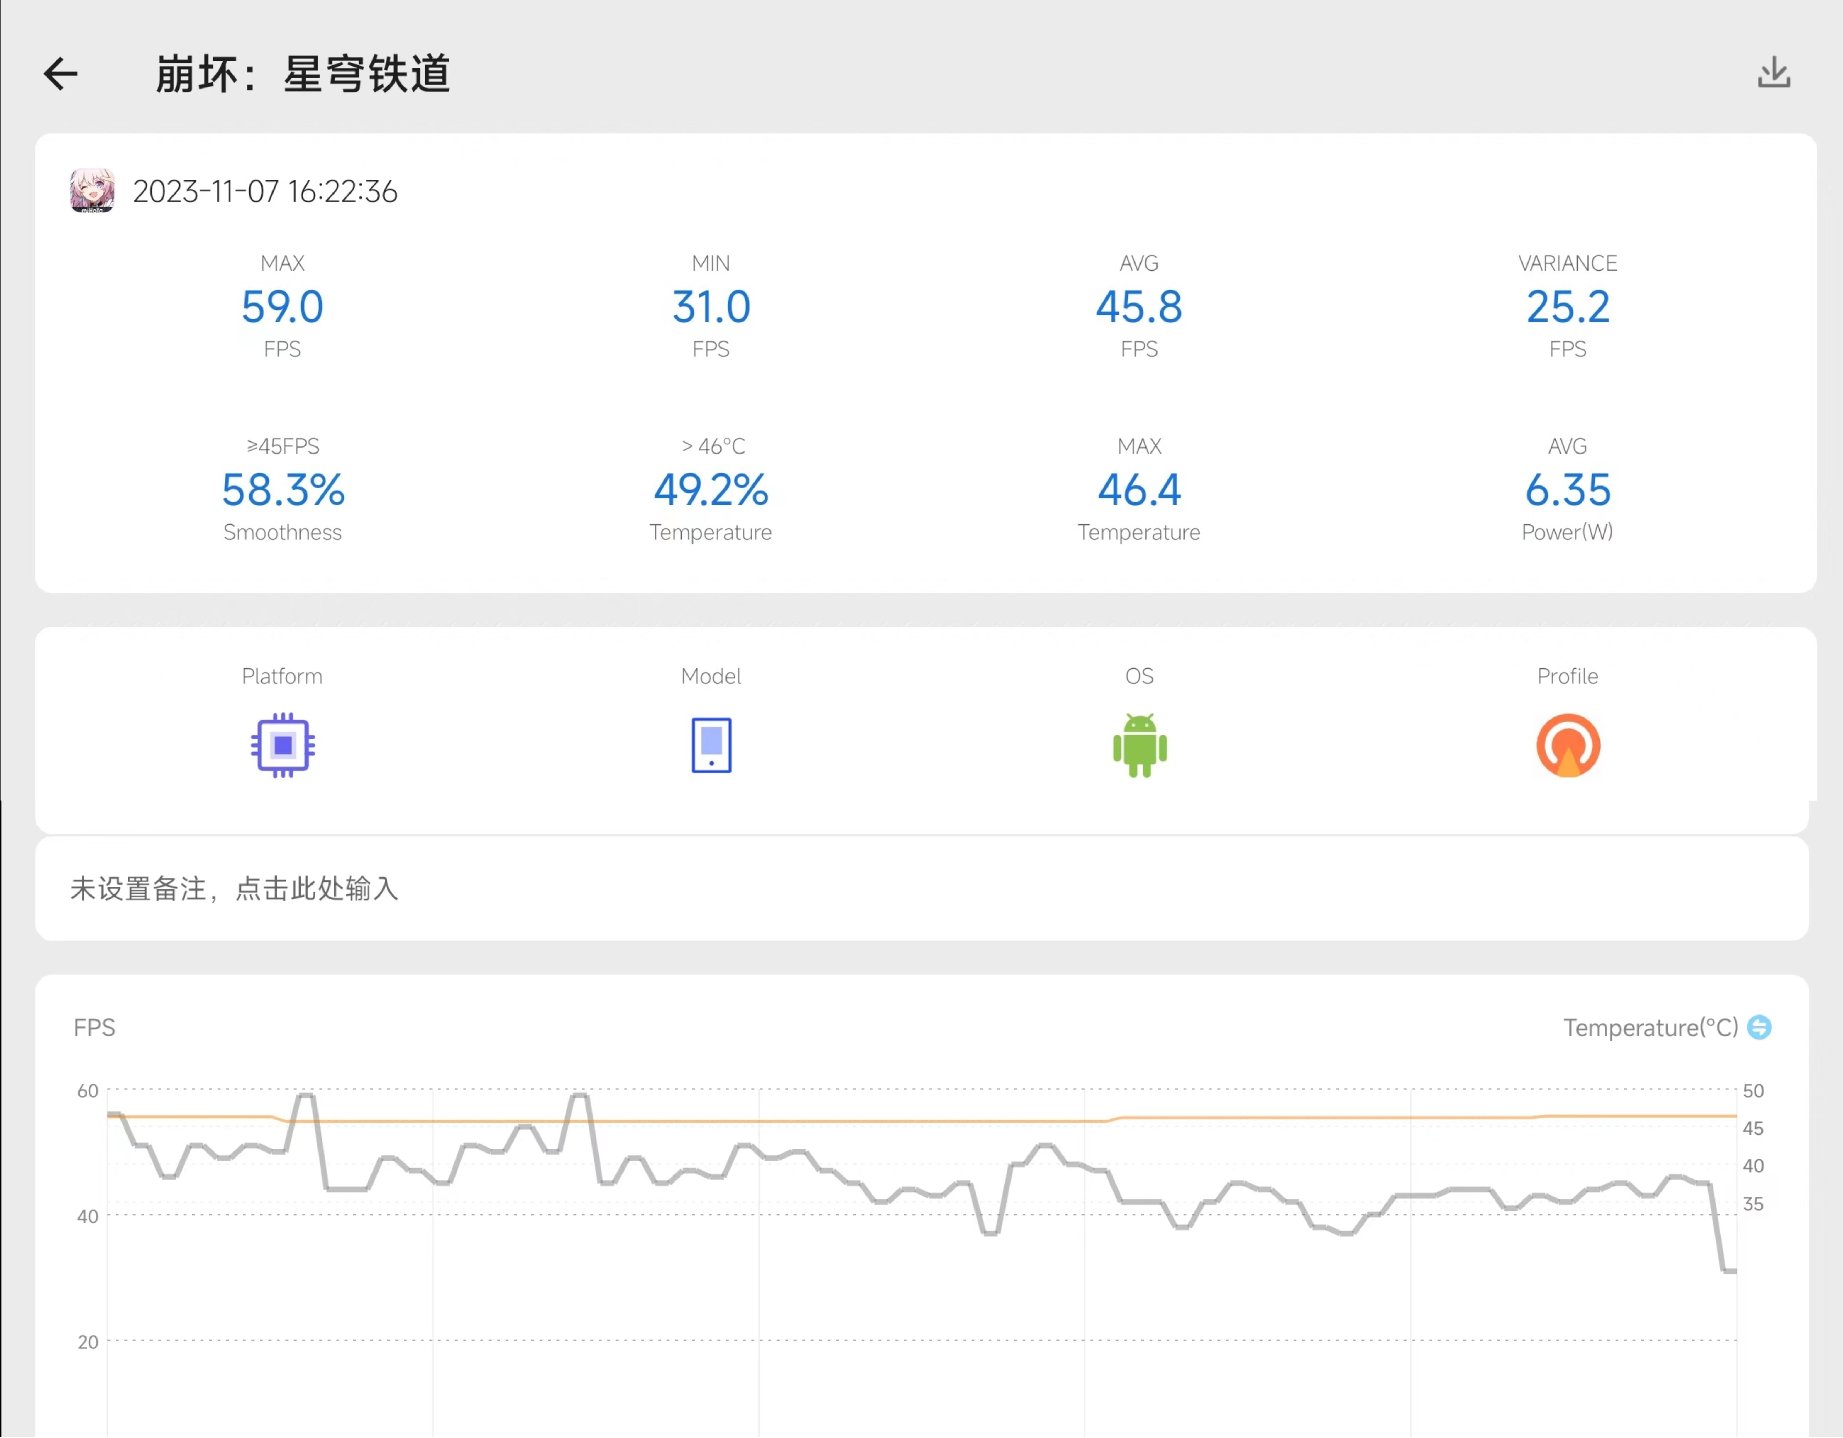Click the VARIANCE value 25.2
This screenshot has height=1438, width=1843.
pyautogui.click(x=1568, y=307)
